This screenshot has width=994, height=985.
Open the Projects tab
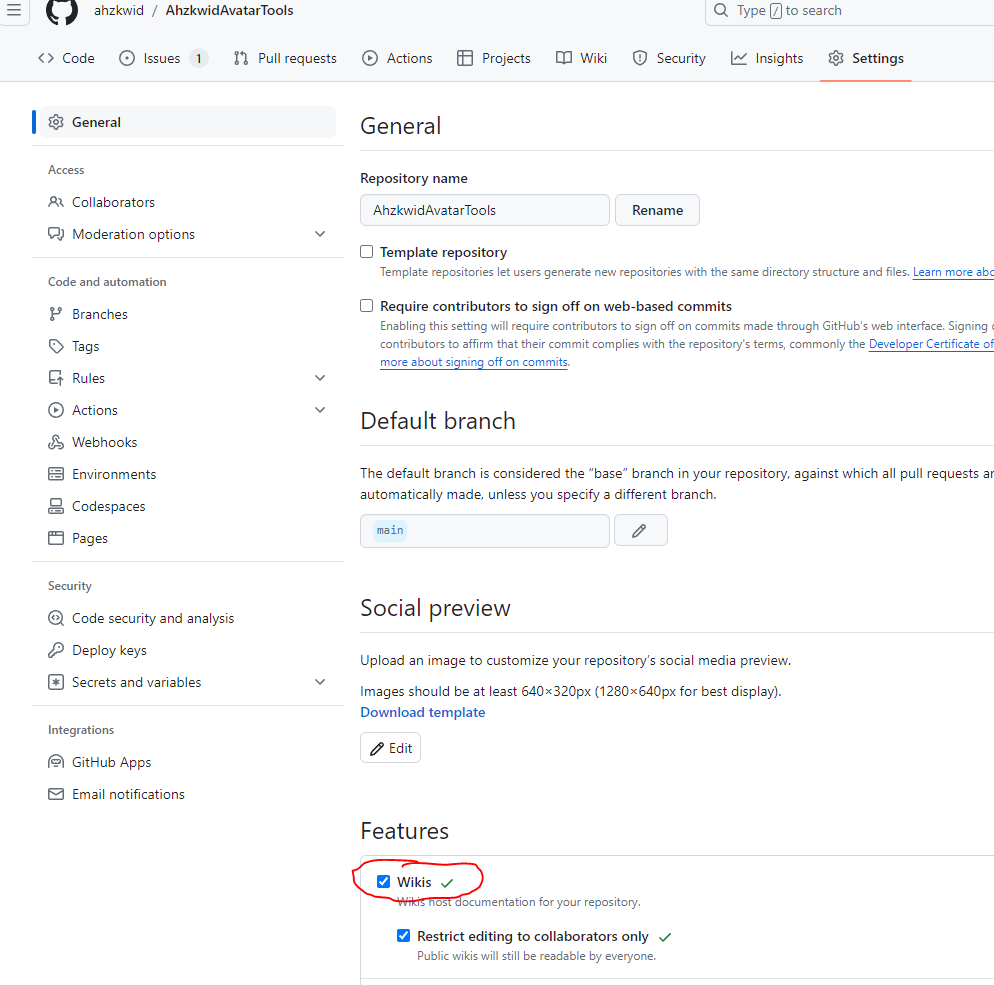[x=494, y=58]
